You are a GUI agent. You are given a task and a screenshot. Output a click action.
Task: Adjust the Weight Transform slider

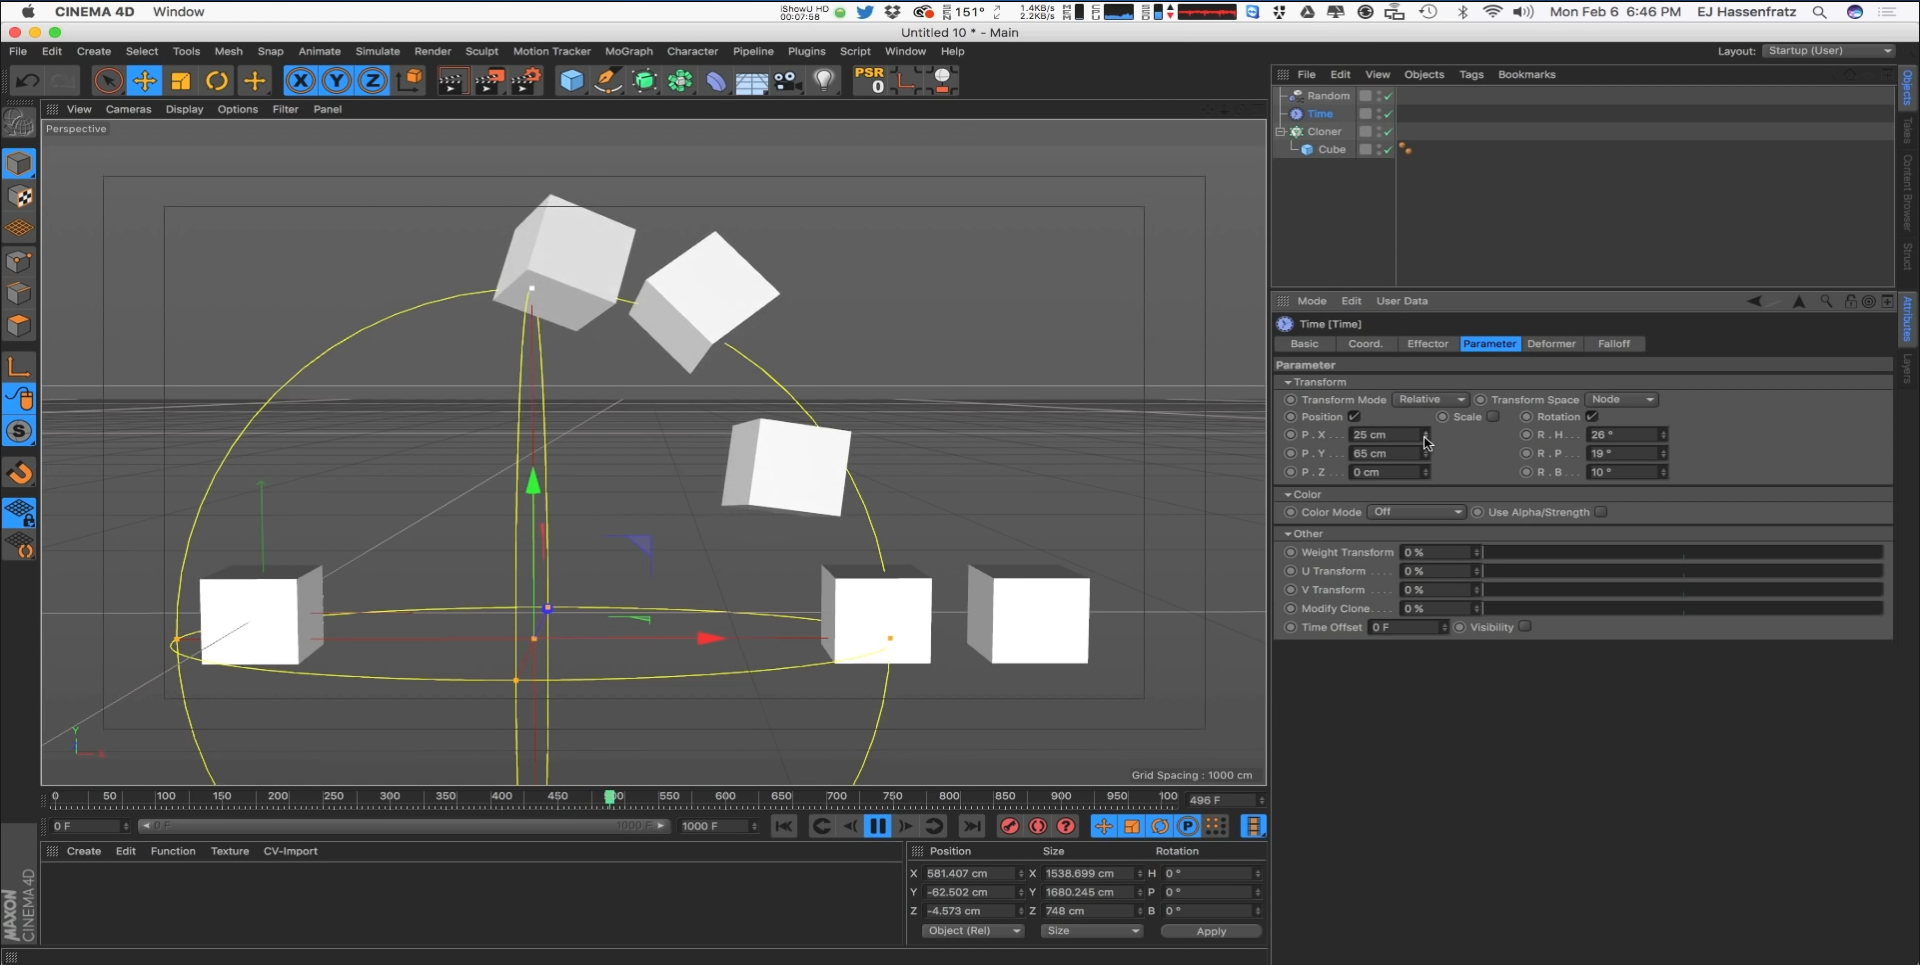[1684, 552]
